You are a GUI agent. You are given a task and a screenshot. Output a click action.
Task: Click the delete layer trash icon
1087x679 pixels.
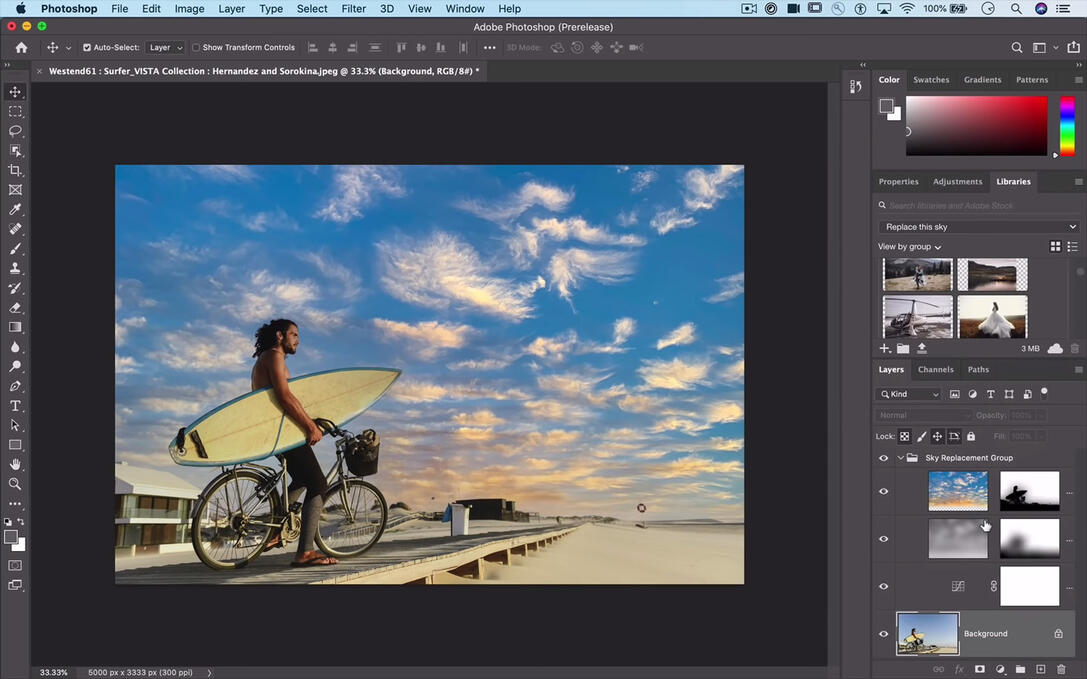[1061, 669]
